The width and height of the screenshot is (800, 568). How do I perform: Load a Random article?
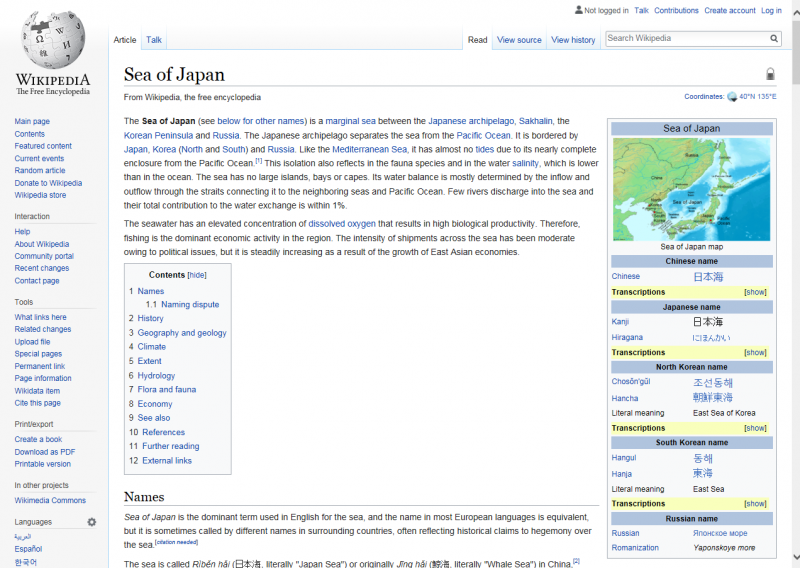[x=40, y=170]
